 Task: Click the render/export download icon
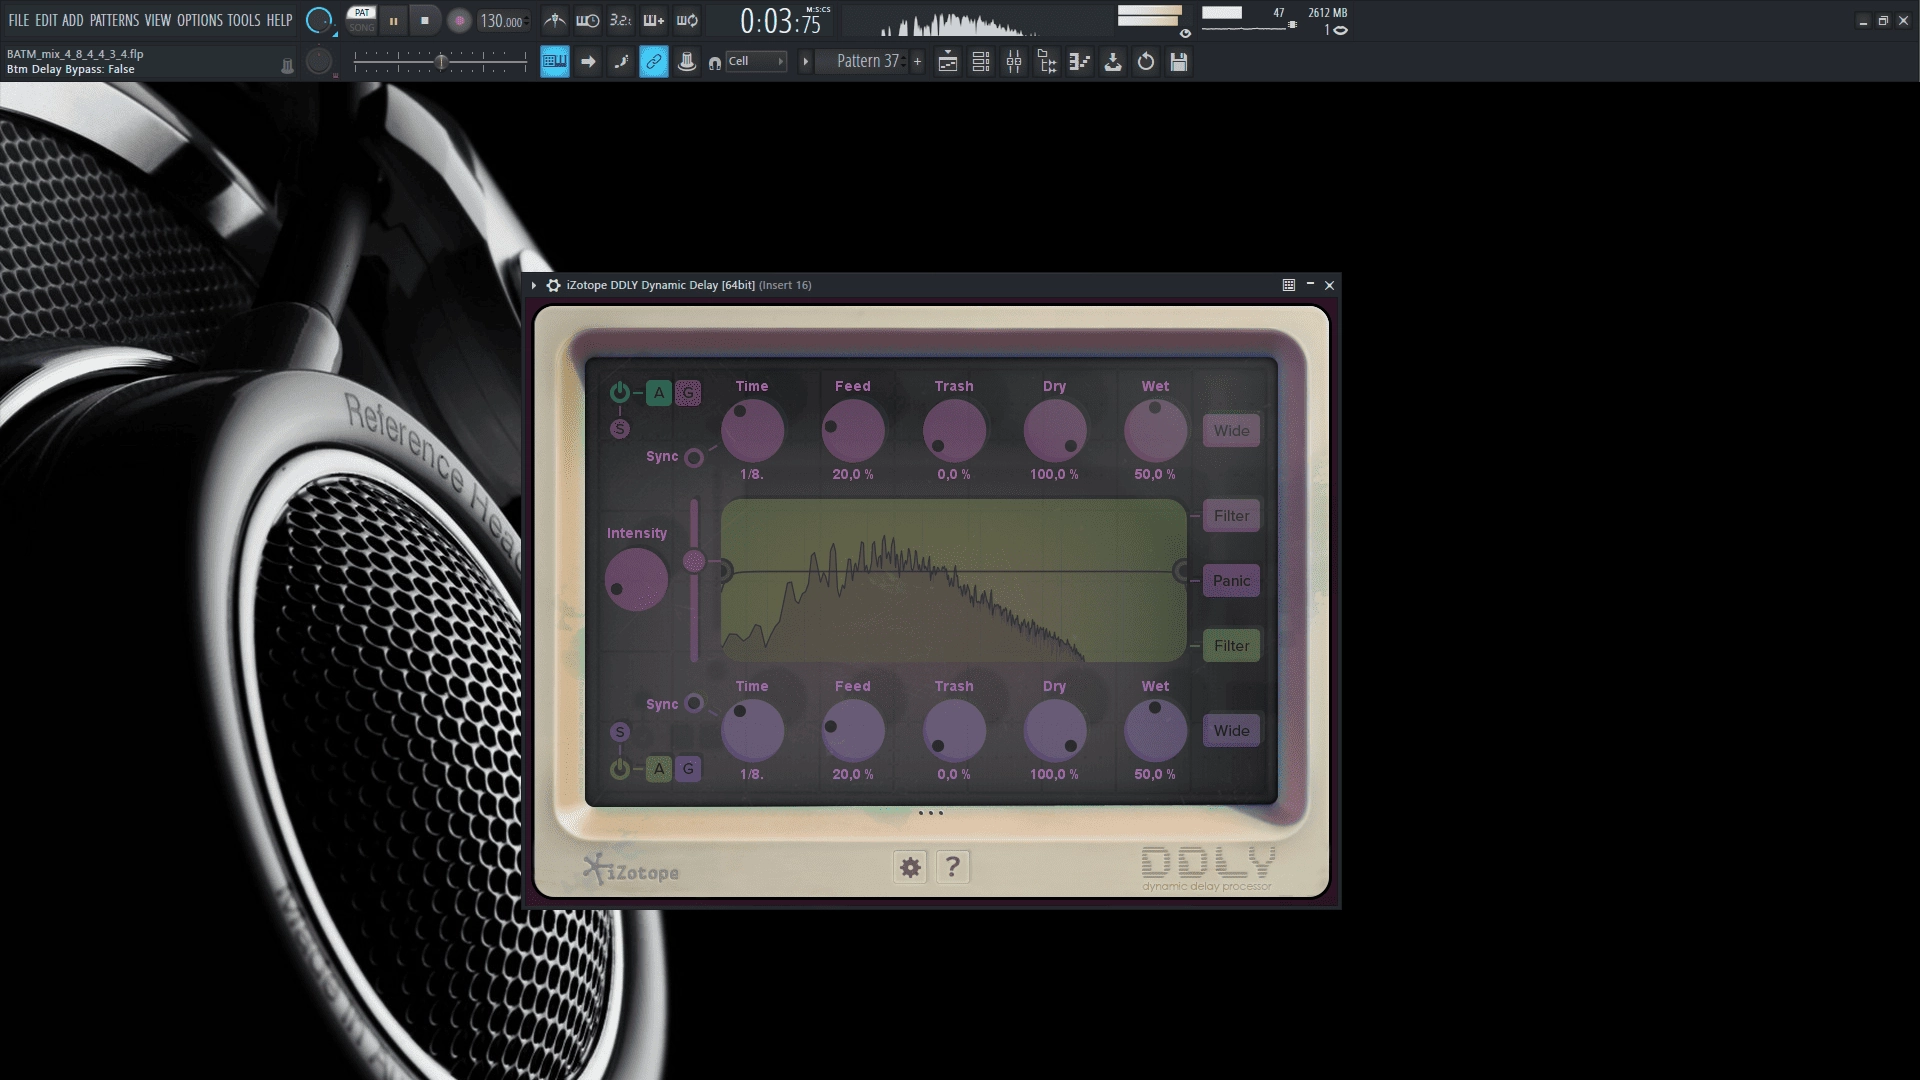[x=1113, y=62]
